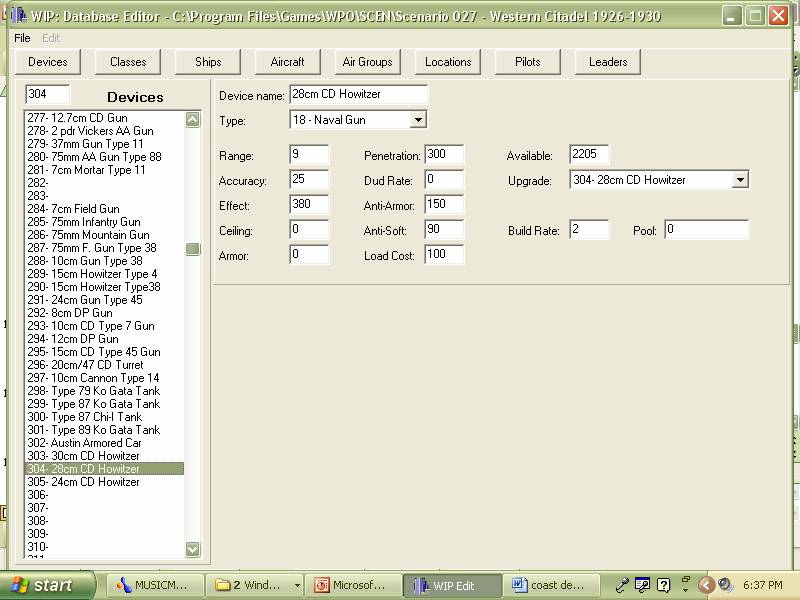Open the Air Groups section
800x600 pixels.
[368, 62]
